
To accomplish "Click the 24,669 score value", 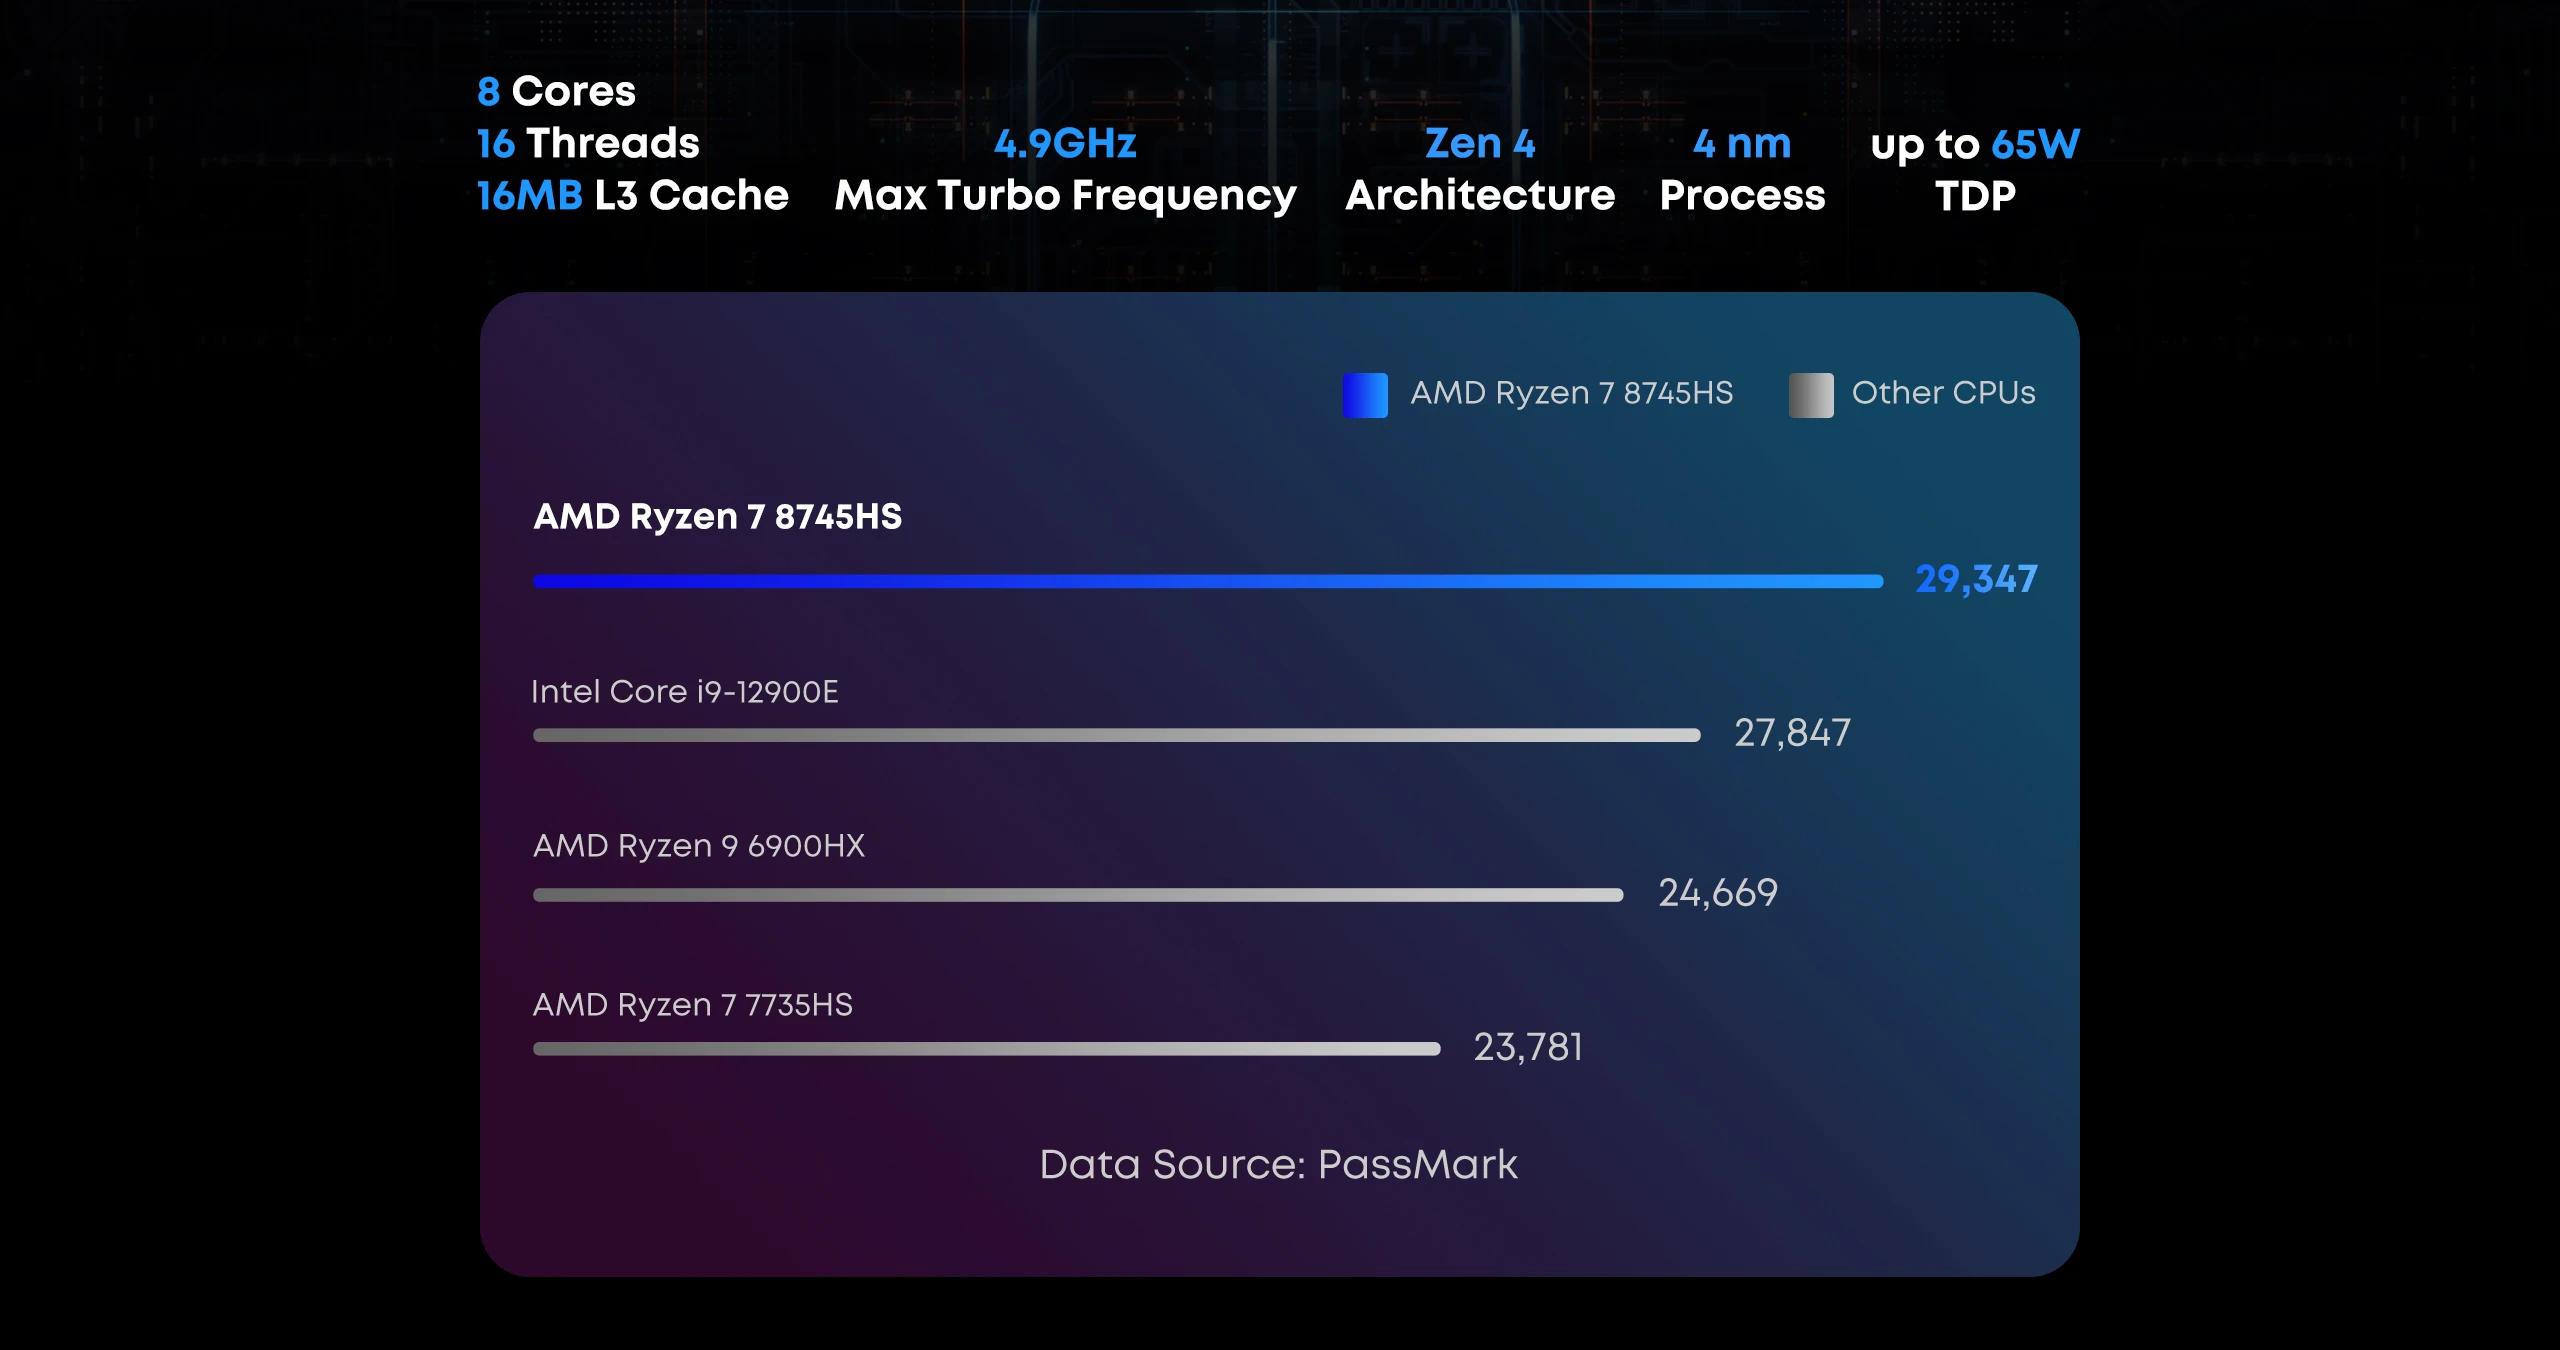I will click(1718, 893).
